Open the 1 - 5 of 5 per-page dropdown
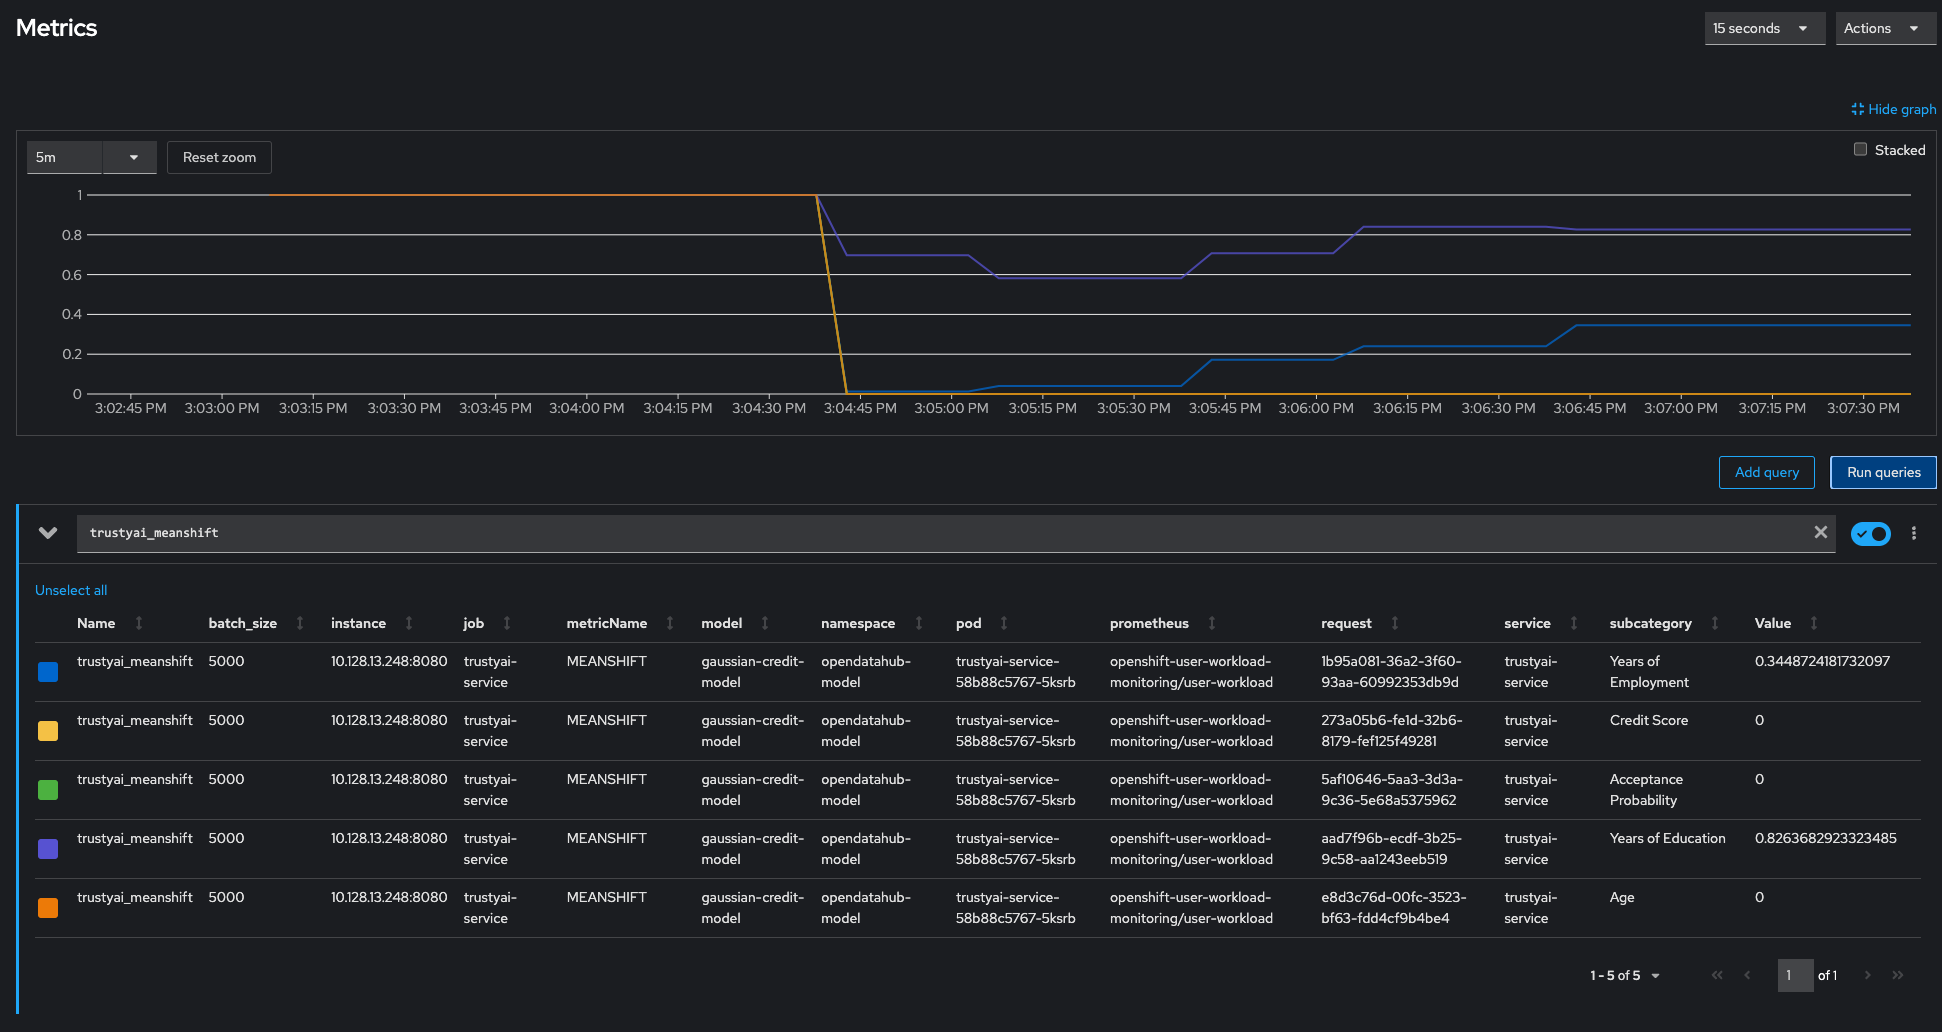This screenshot has width=1942, height=1032. [1625, 975]
